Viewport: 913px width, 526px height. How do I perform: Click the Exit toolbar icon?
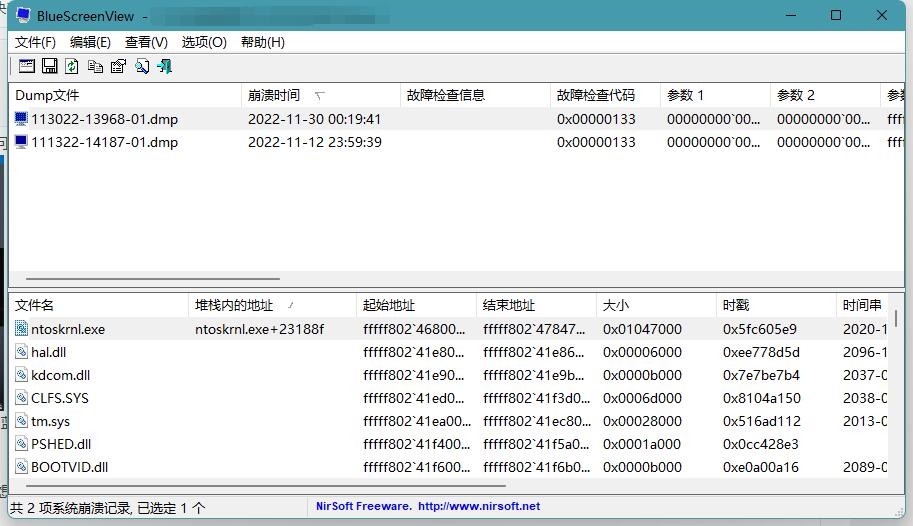click(165, 66)
